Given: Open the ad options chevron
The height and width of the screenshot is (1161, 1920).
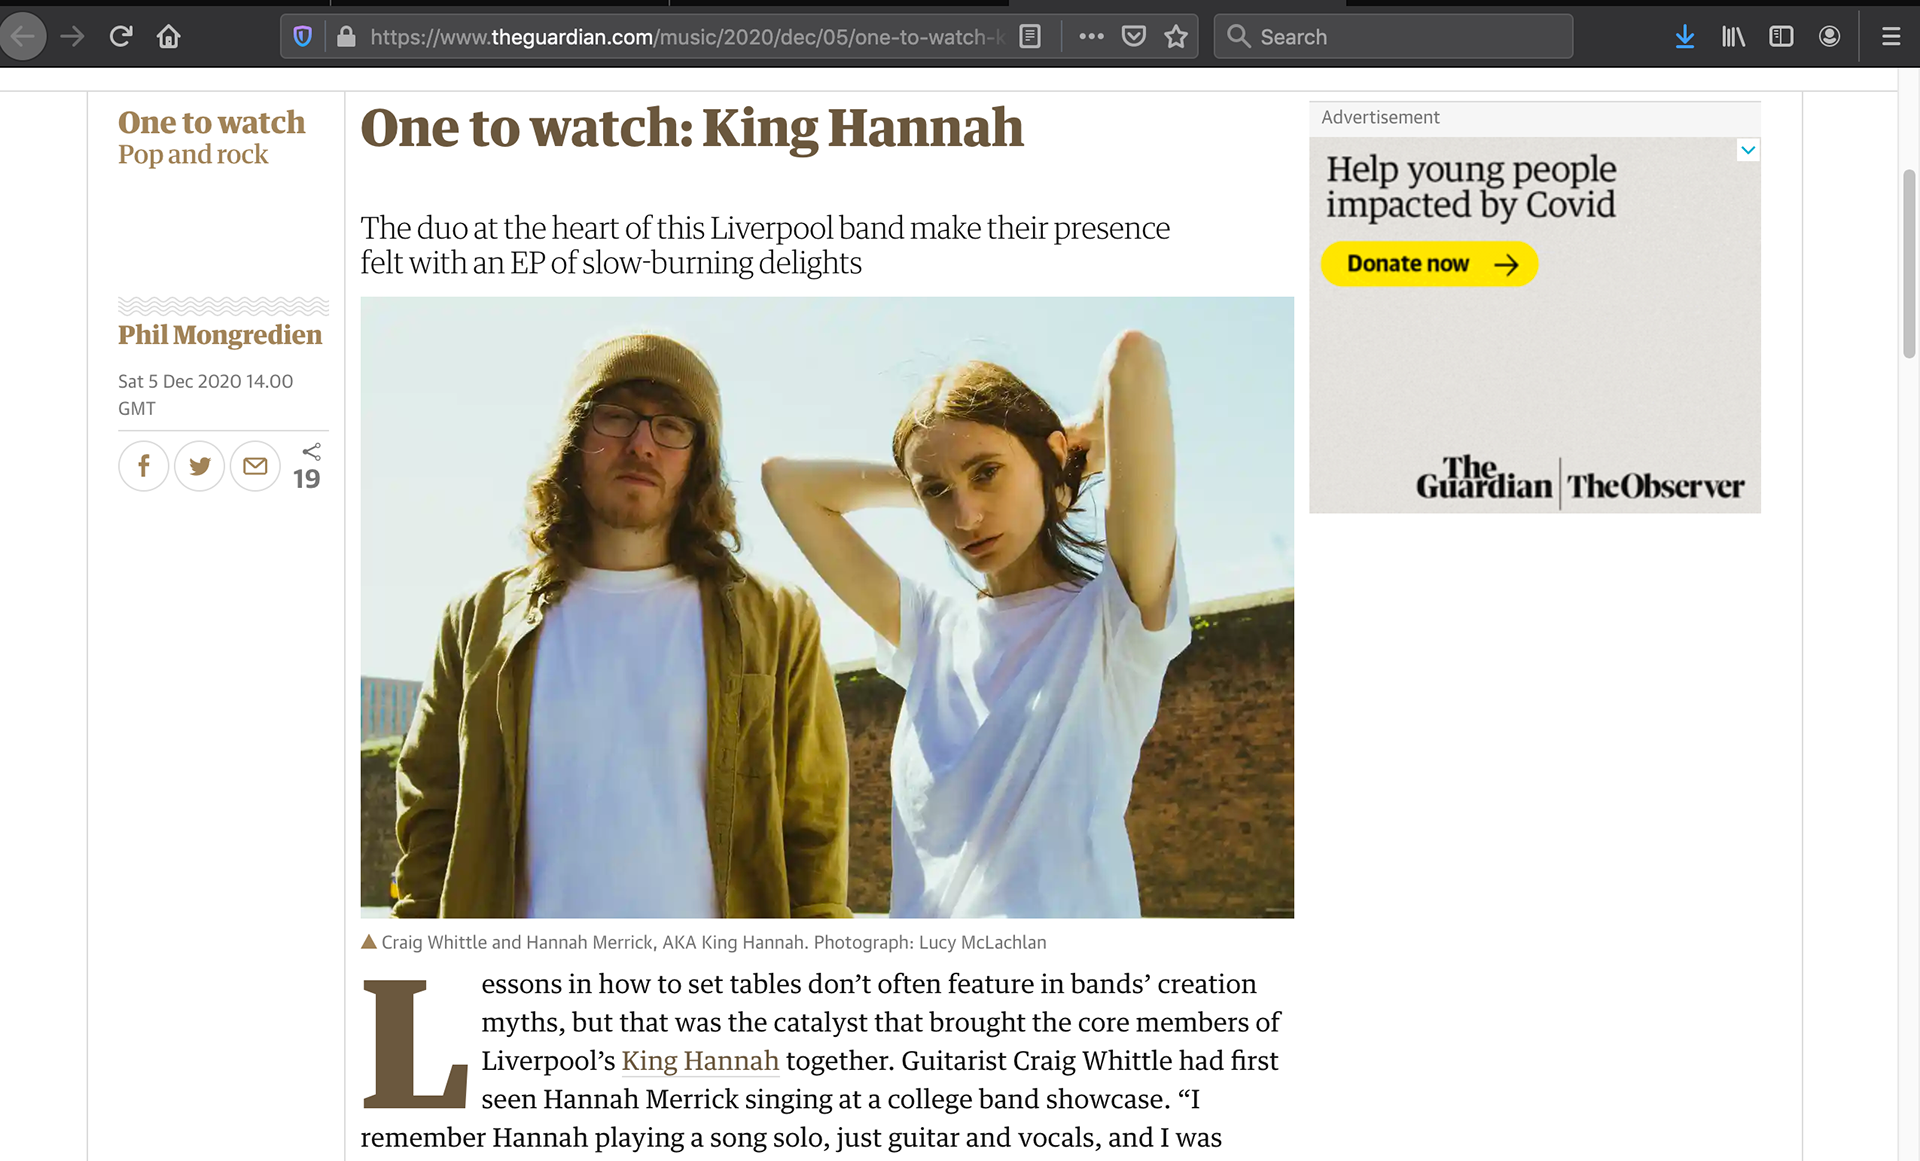Looking at the screenshot, I should [1747, 150].
